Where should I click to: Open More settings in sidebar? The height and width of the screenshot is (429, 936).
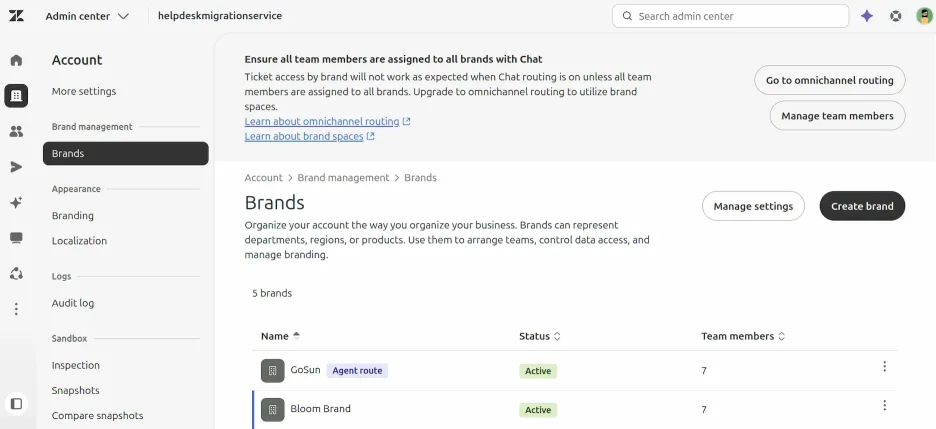tap(84, 91)
